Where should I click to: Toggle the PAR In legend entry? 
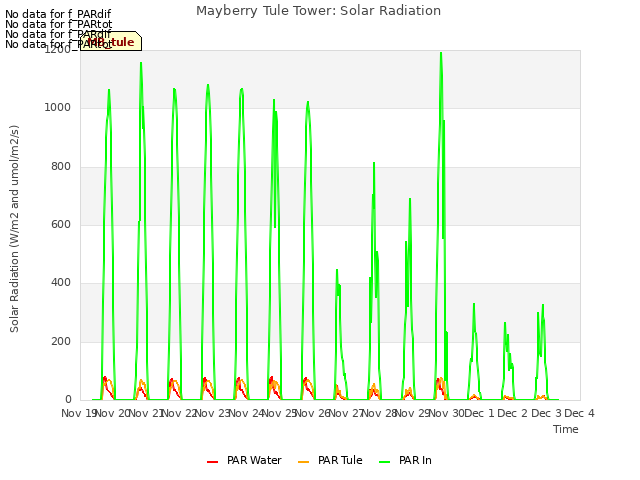[x=405, y=460]
